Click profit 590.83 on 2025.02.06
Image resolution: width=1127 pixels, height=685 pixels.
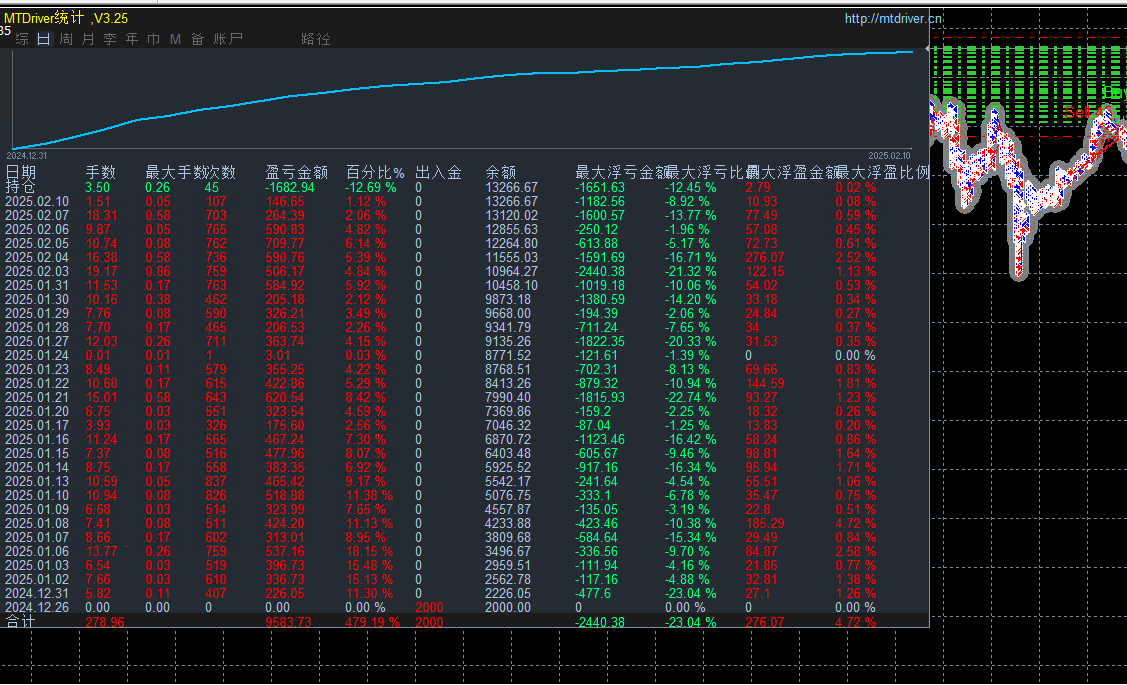[285, 229]
